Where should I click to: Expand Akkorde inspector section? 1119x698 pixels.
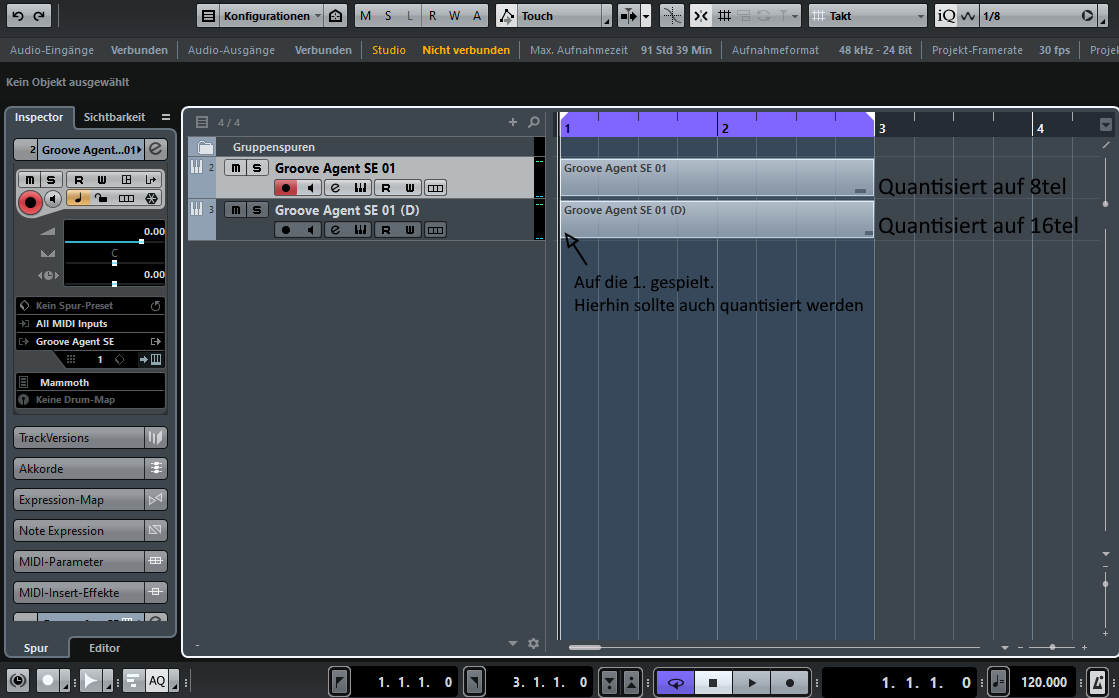[x=91, y=468]
